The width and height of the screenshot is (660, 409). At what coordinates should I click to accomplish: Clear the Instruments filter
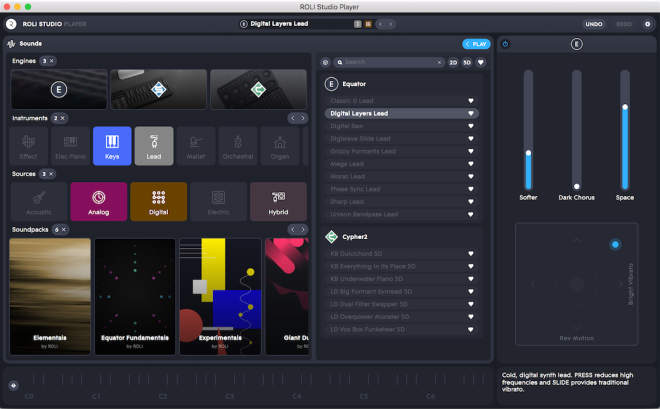pos(63,118)
